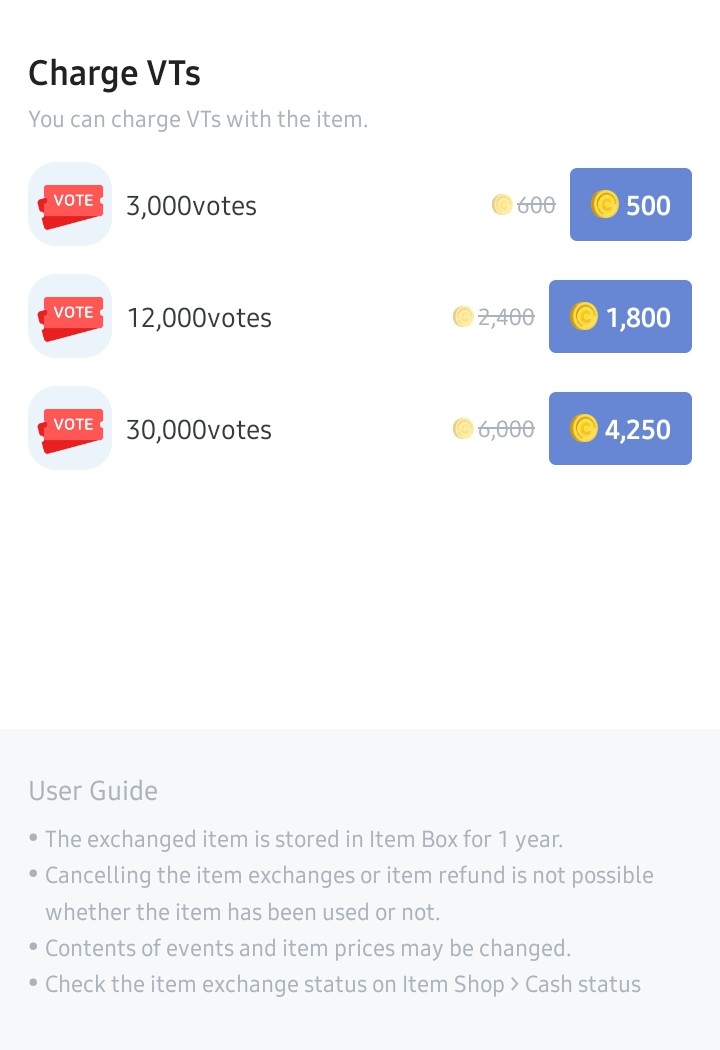The height and width of the screenshot is (1050, 720).
Task: Click the gold coin in the 4,250 button
Action: pos(584,429)
